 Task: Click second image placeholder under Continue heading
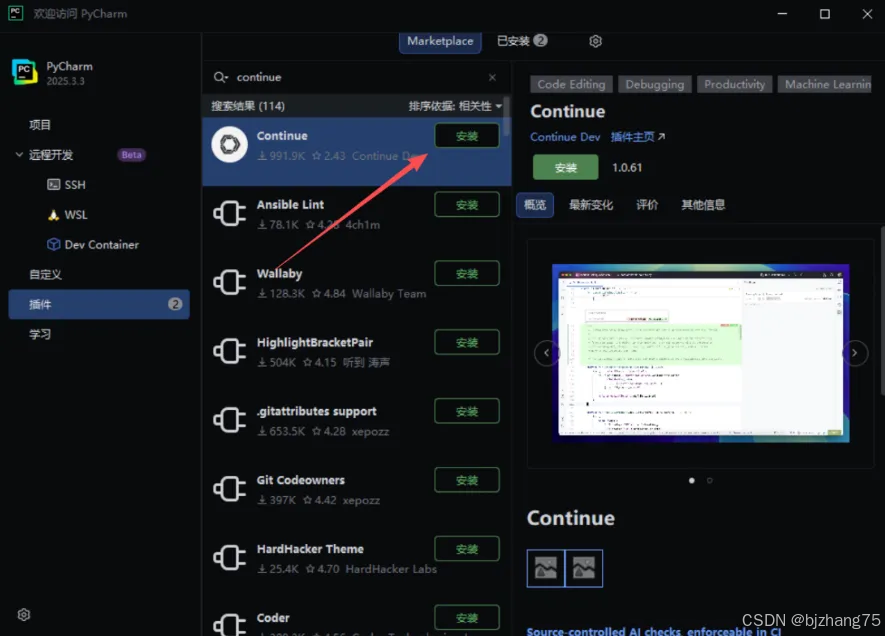(x=584, y=568)
